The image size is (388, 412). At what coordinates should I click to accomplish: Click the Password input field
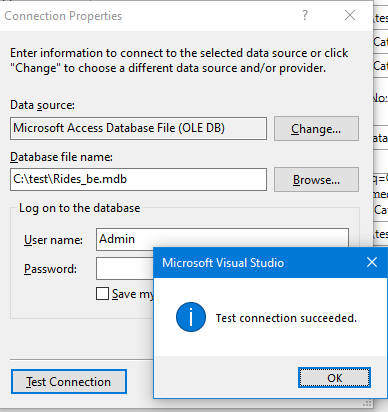125,268
